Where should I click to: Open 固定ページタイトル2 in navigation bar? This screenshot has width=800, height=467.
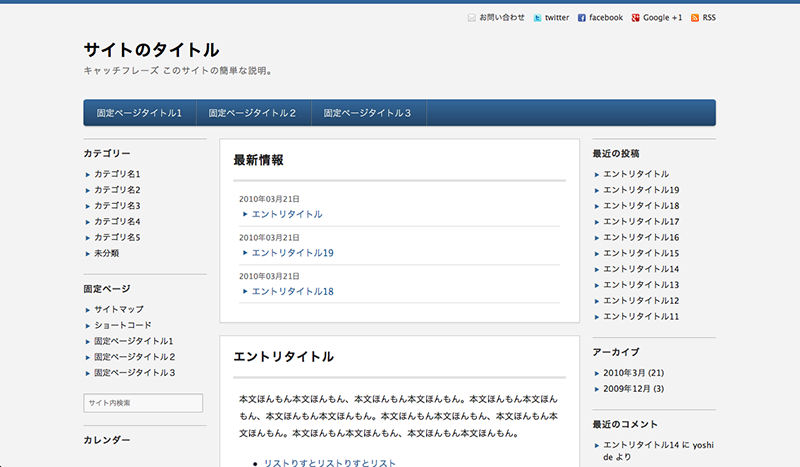(254, 113)
